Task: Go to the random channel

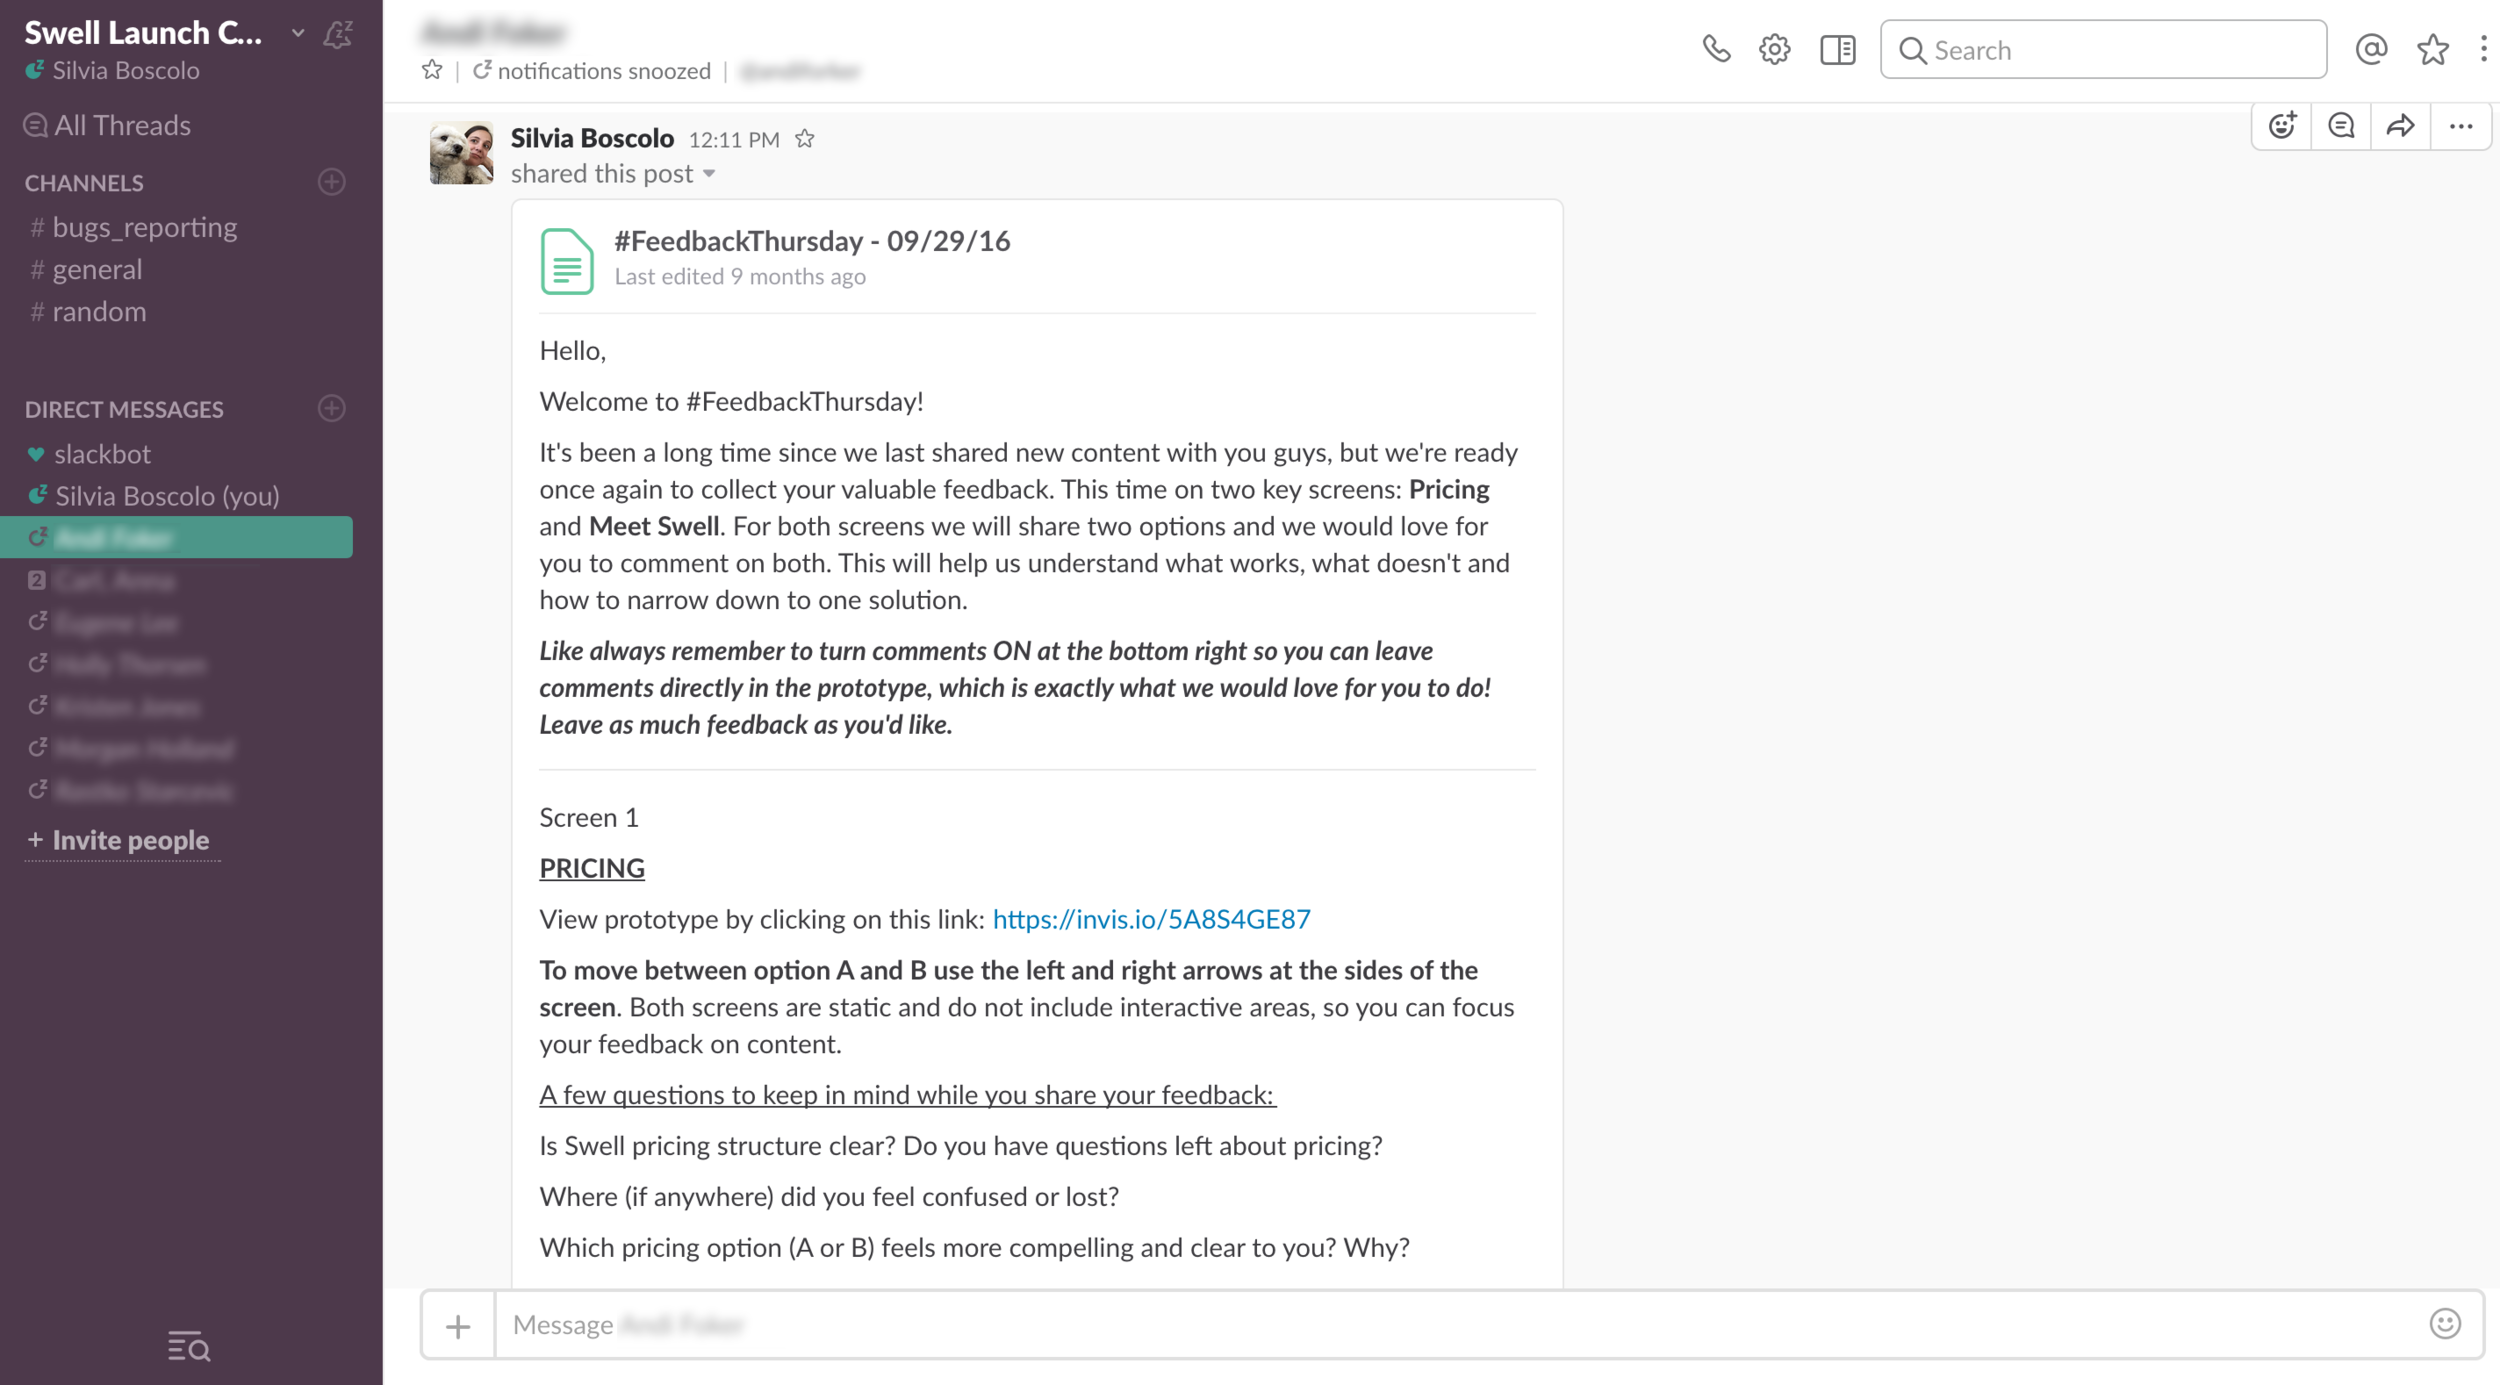Action: (x=88, y=312)
